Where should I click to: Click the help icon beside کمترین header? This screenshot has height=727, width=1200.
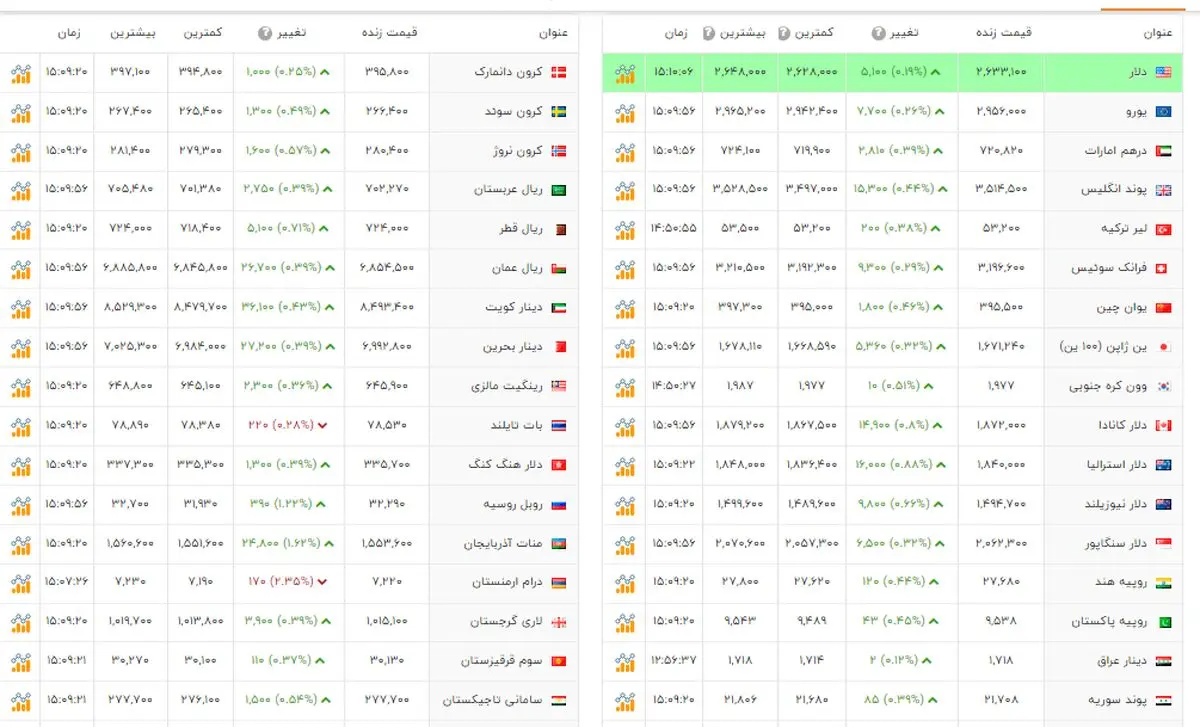(783, 33)
